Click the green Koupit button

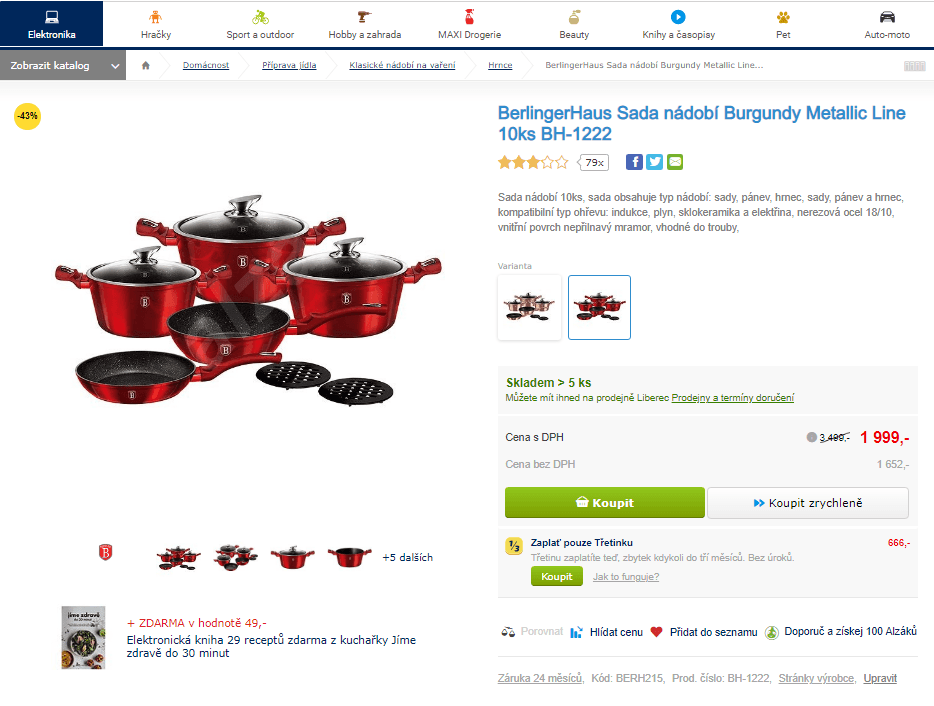pyautogui.click(x=605, y=503)
